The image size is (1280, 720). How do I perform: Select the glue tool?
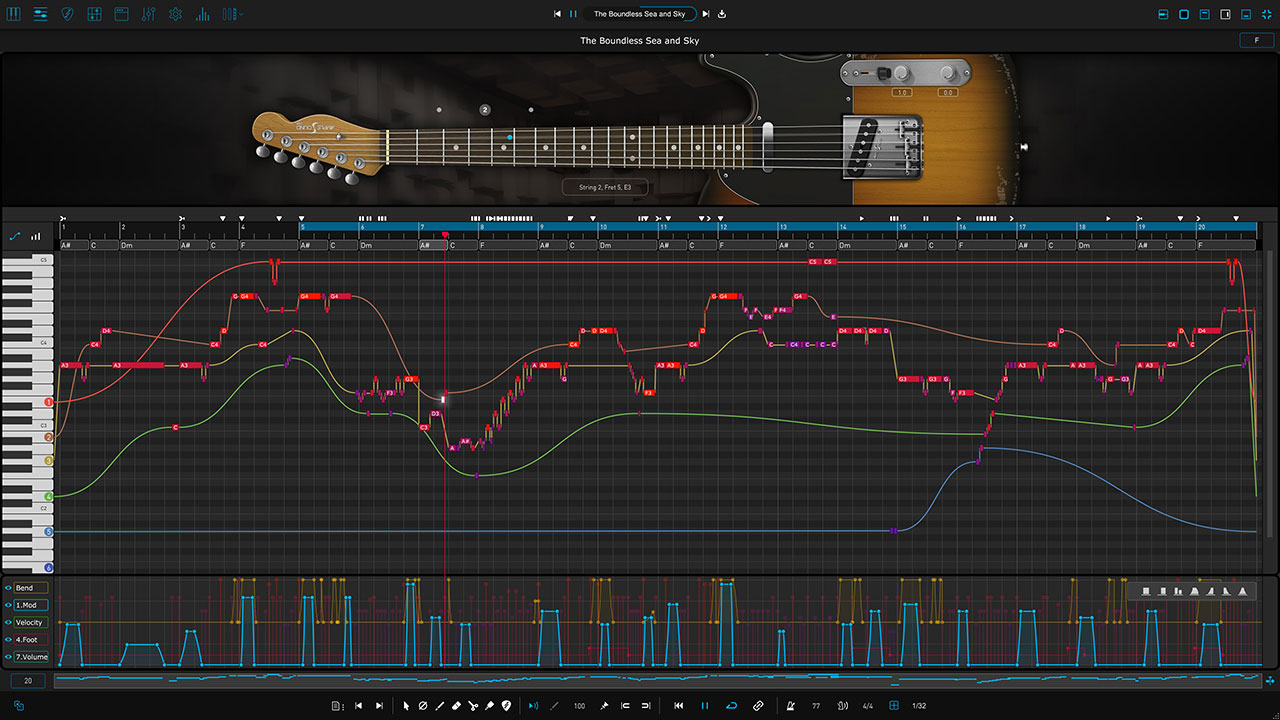pos(490,706)
